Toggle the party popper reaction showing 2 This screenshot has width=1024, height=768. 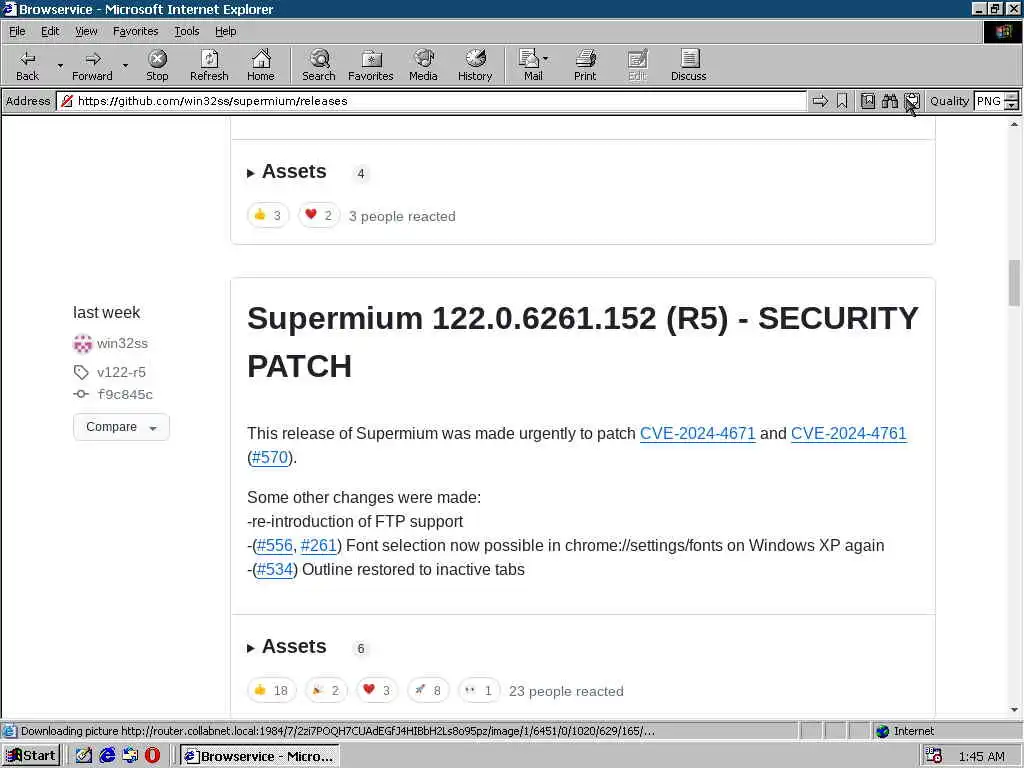coord(326,690)
